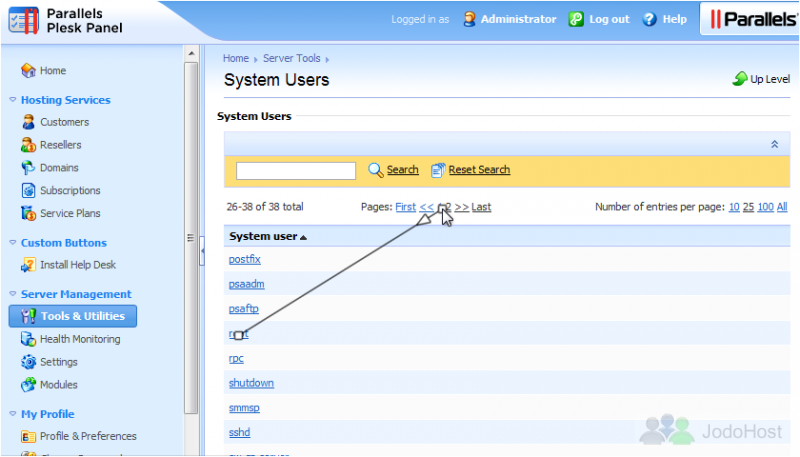Screen dimensions: 800x457
Task: Click the Modules icon
Action: pos(28,385)
